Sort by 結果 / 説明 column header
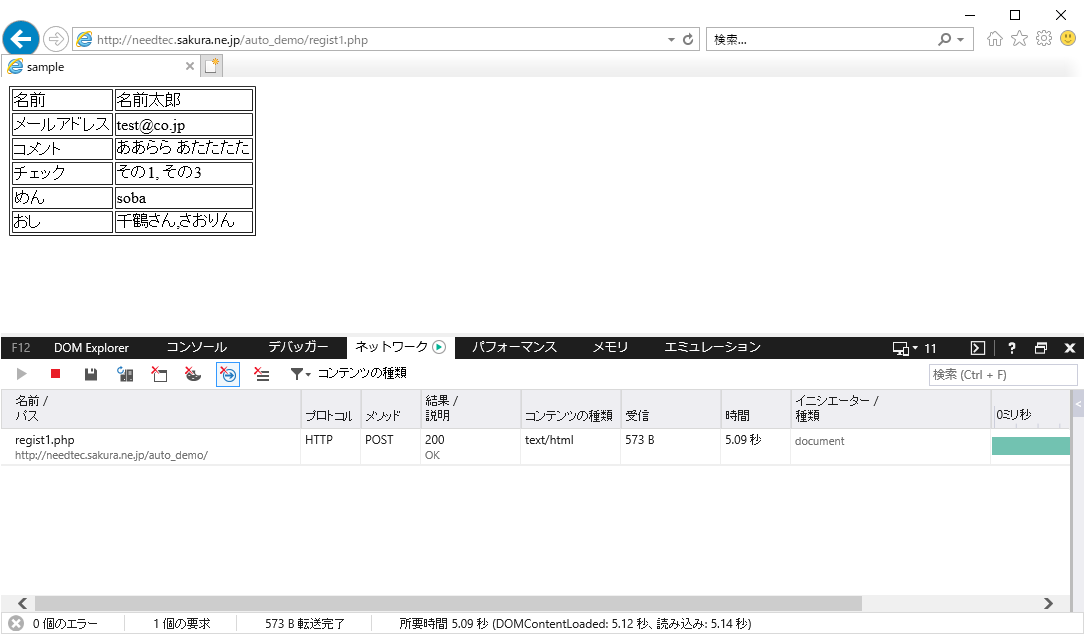The height and width of the screenshot is (635, 1085). (x=471, y=409)
